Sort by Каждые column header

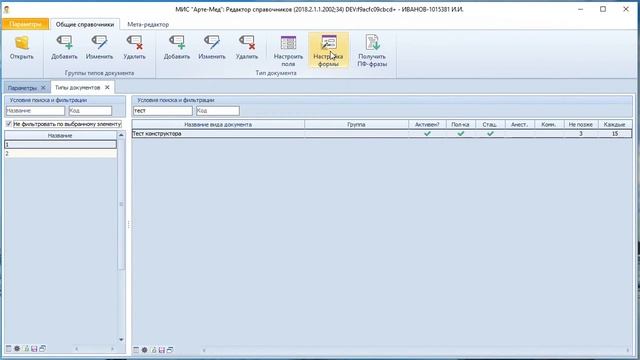pyautogui.click(x=615, y=124)
